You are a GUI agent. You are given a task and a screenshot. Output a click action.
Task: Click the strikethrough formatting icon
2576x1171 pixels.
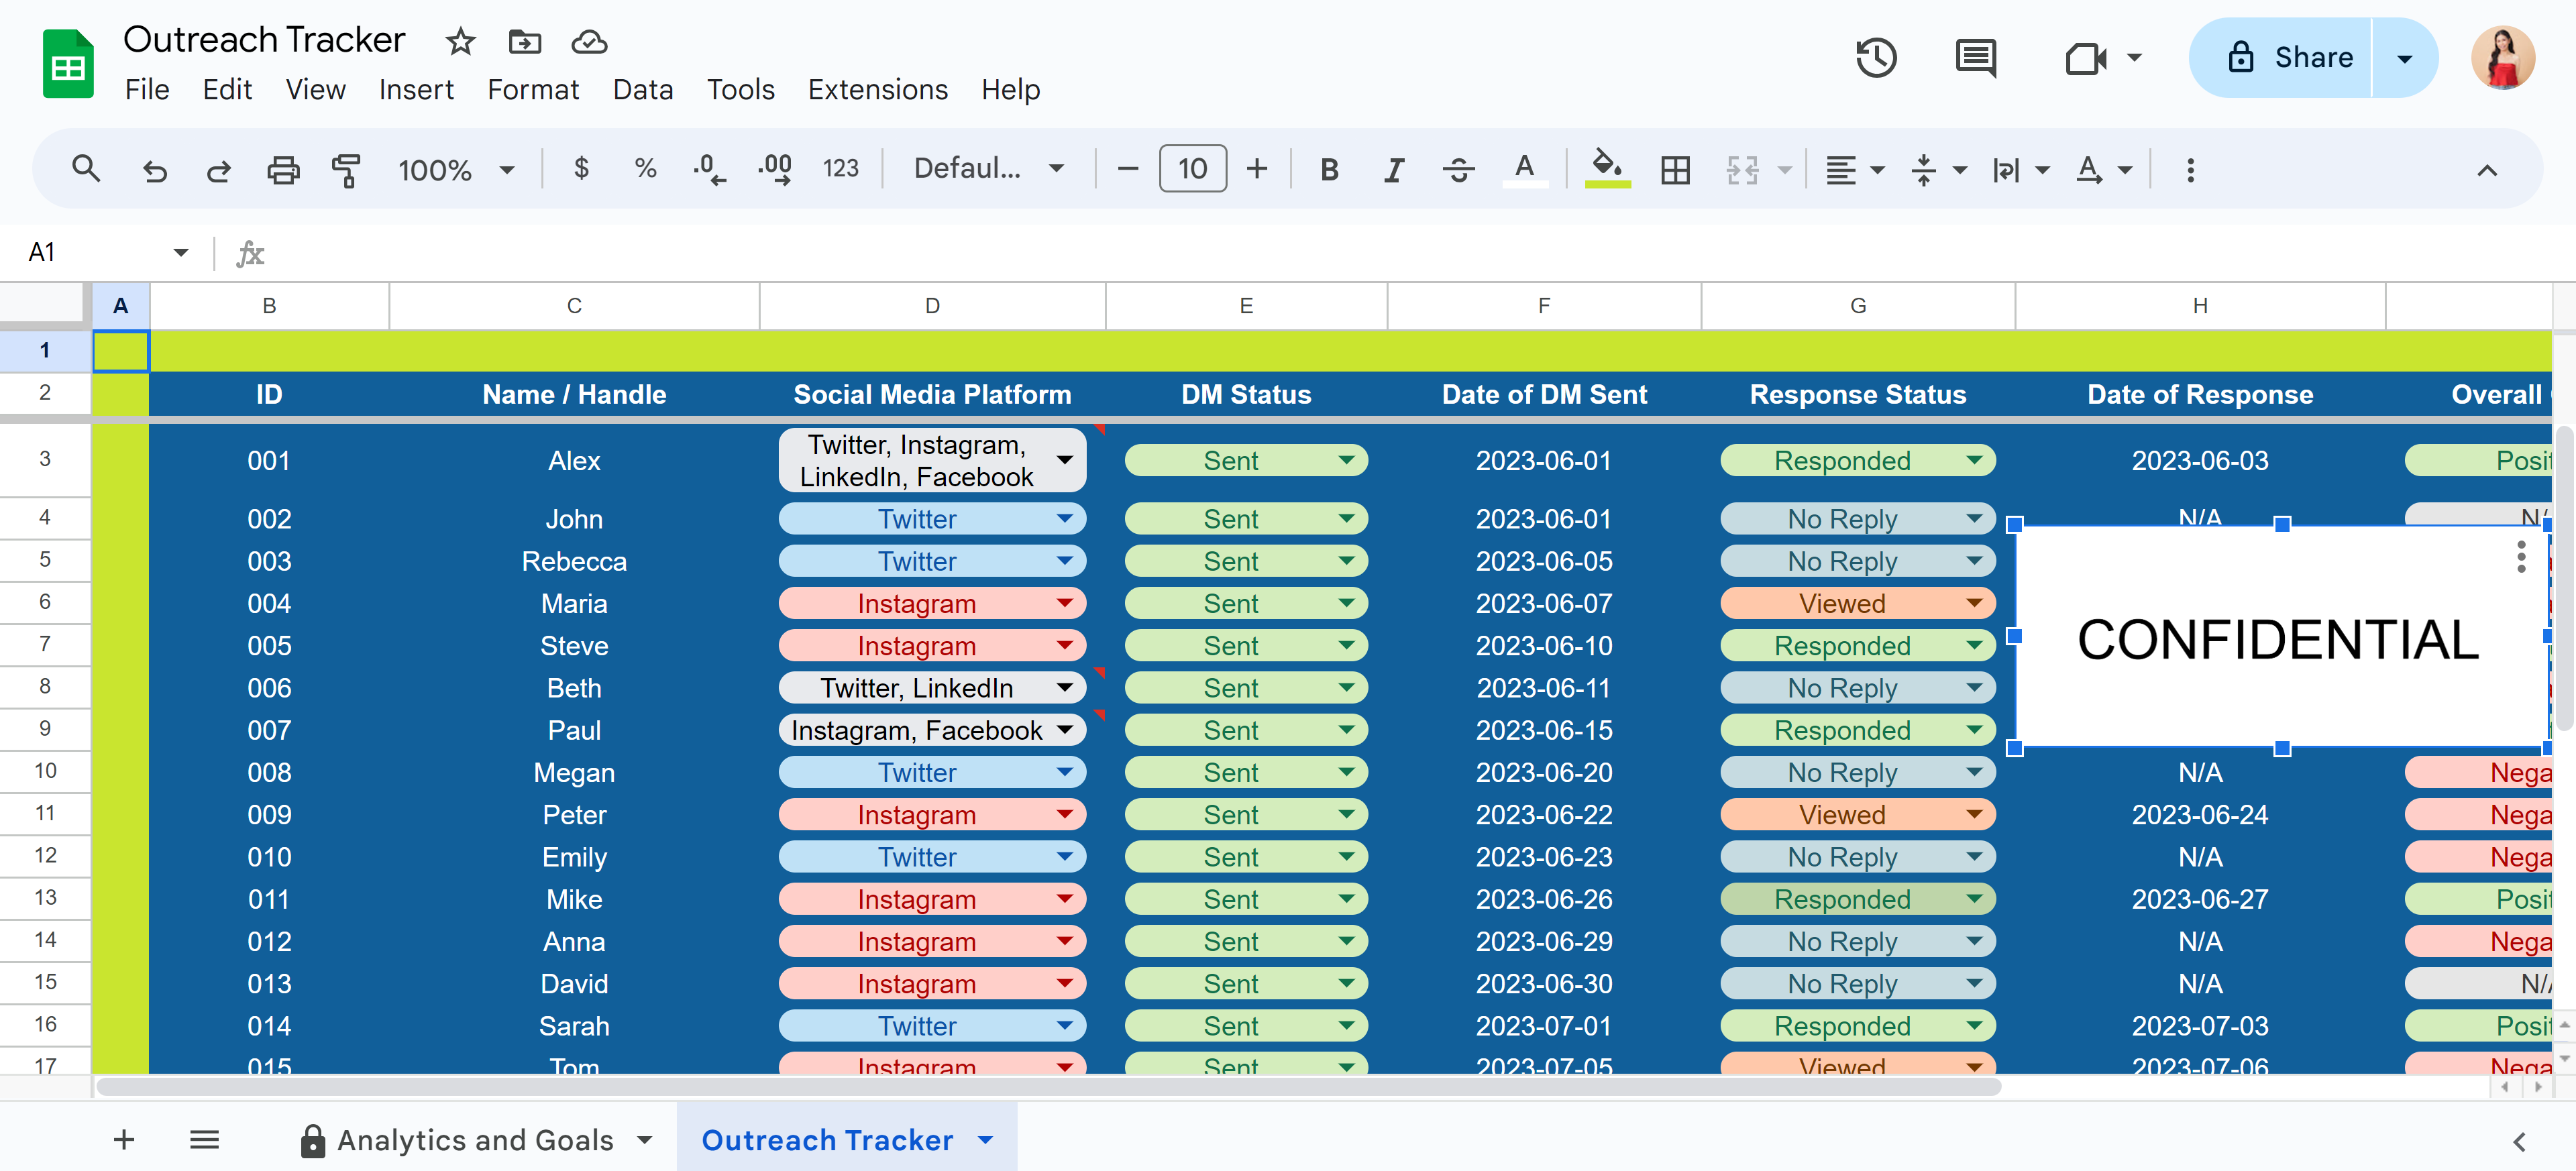[1458, 170]
